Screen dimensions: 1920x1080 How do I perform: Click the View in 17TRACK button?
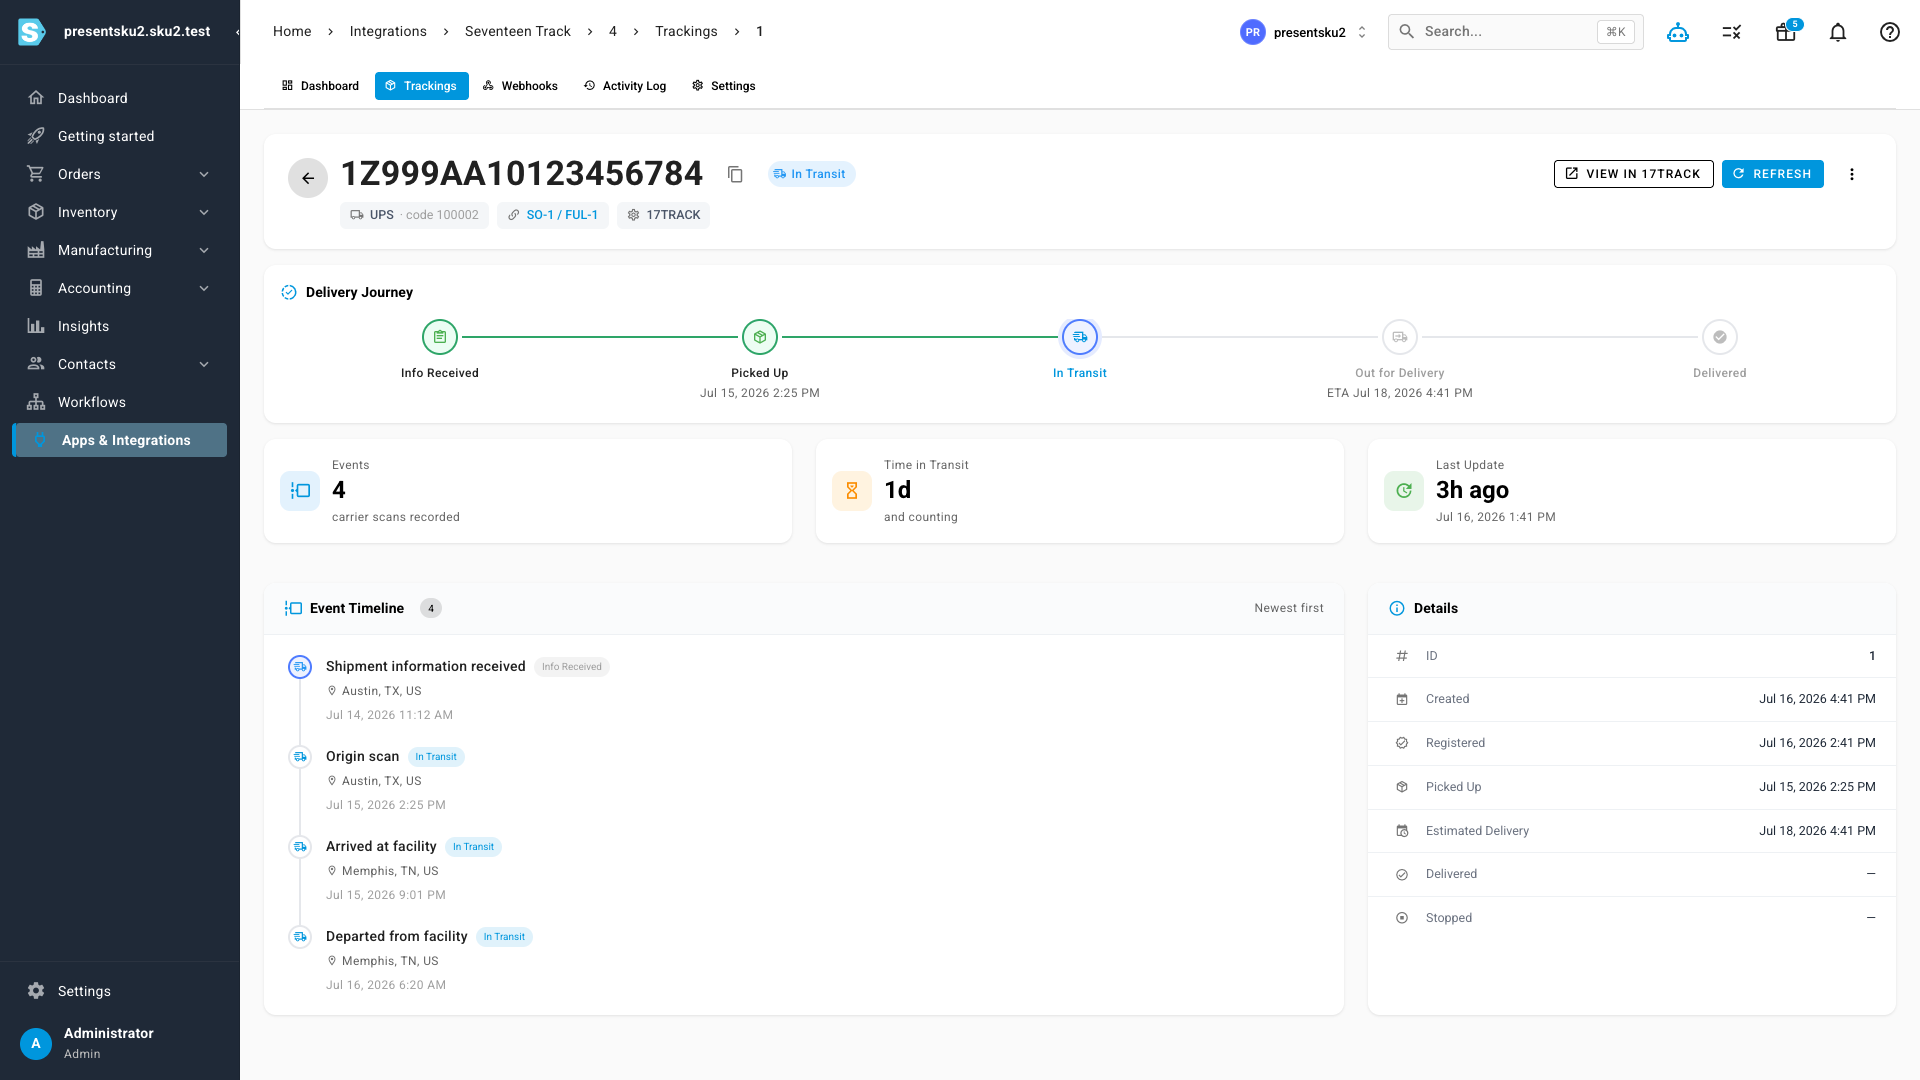tap(1633, 174)
